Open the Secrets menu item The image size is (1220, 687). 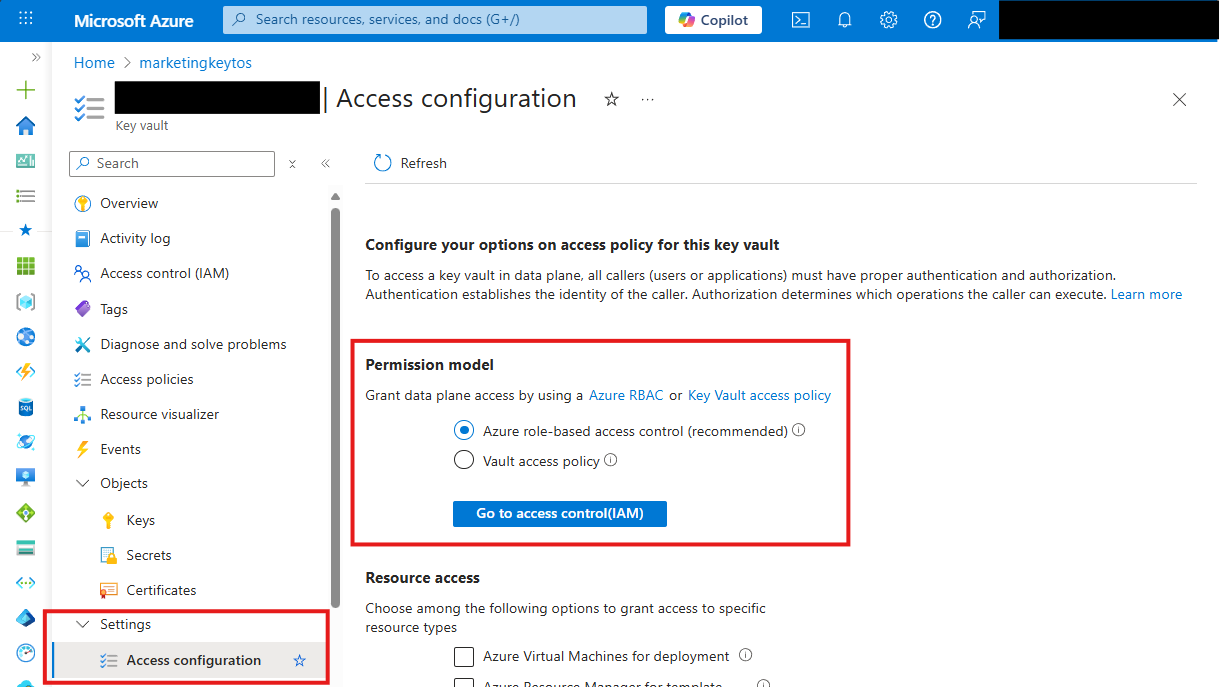tap(148, 555)
